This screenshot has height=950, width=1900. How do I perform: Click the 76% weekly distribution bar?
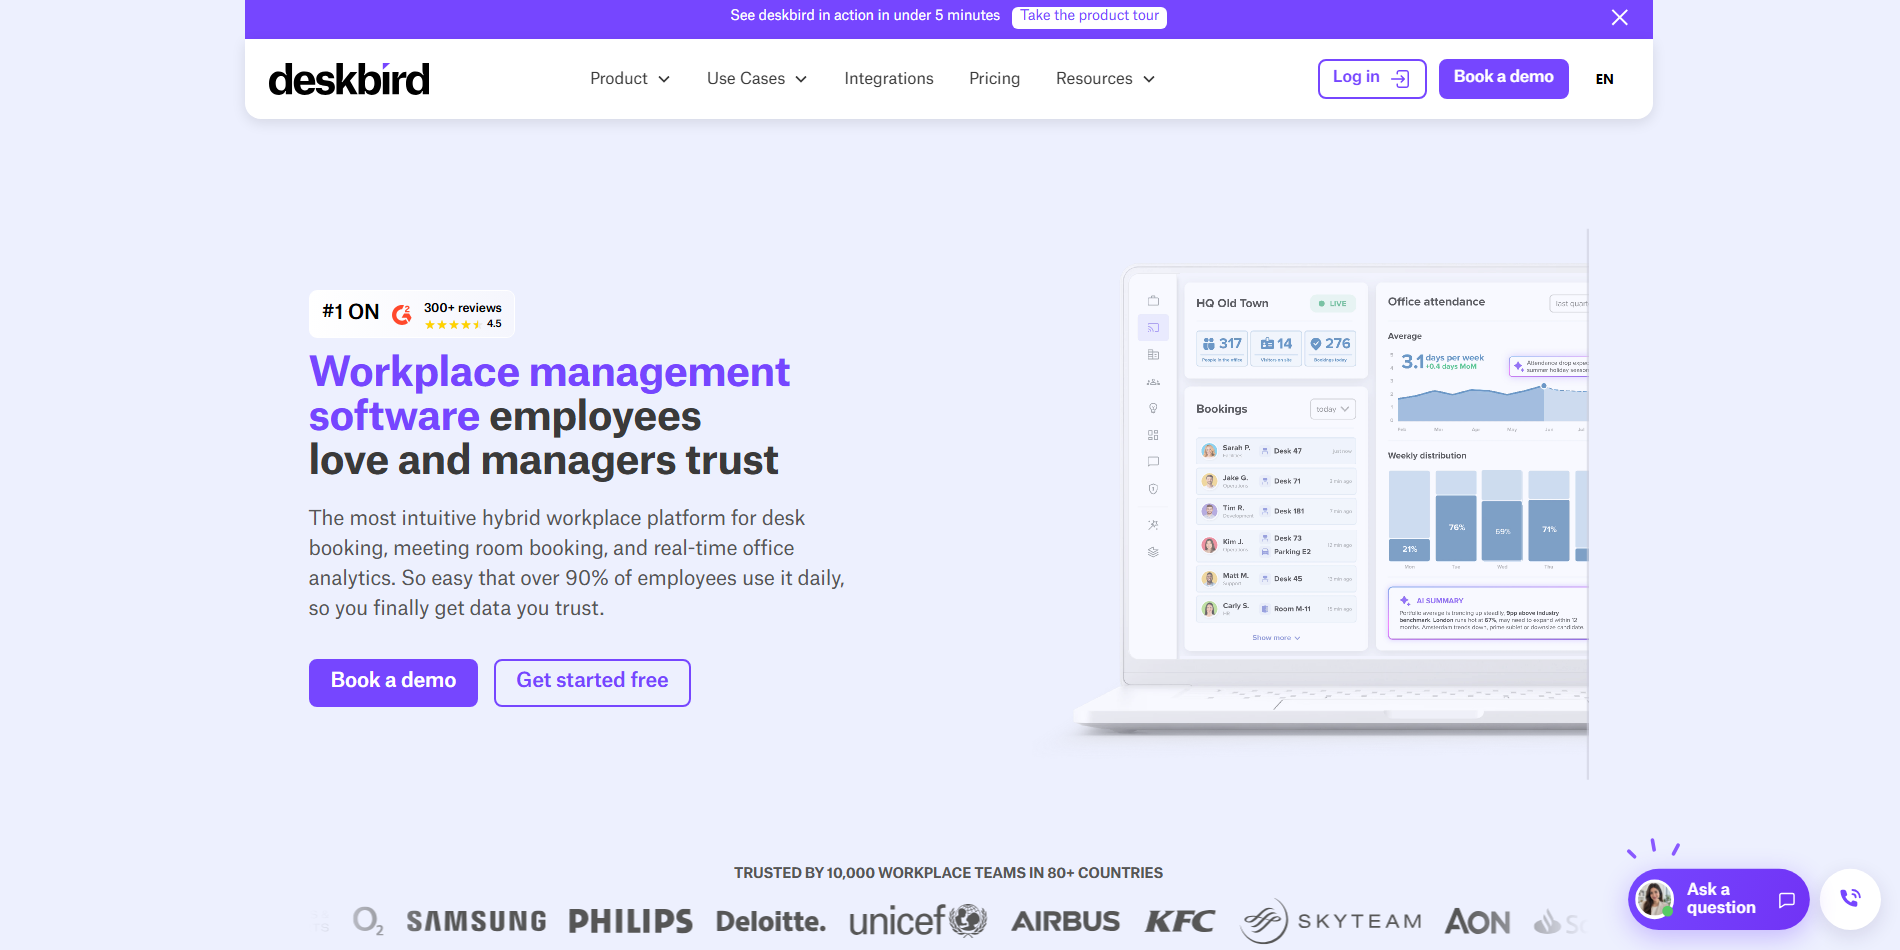(x=1456, y=527)
